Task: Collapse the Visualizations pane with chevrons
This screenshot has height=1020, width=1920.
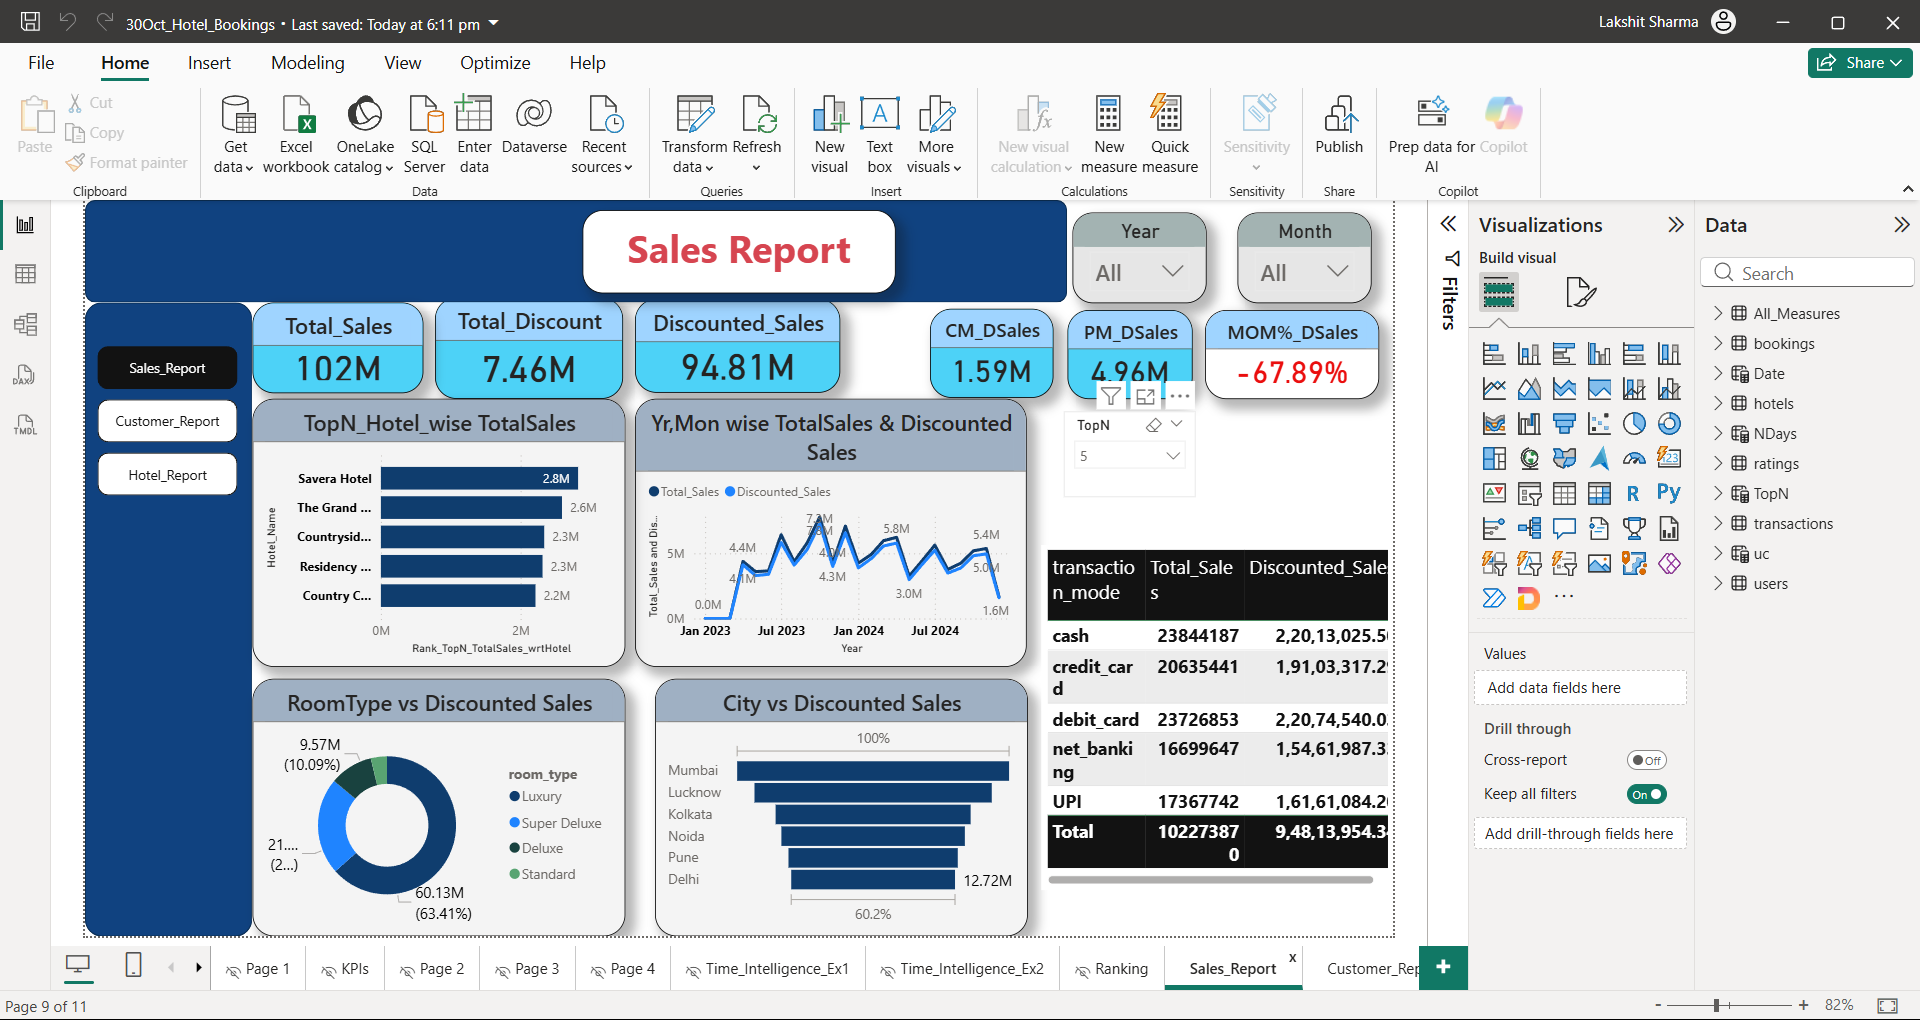Action: [1676, 225]
